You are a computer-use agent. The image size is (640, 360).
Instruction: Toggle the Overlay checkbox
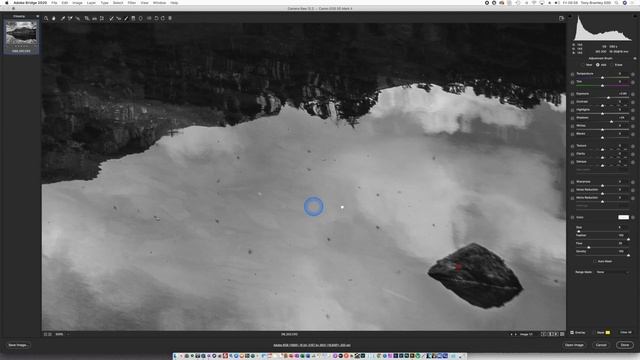(572, 332)
